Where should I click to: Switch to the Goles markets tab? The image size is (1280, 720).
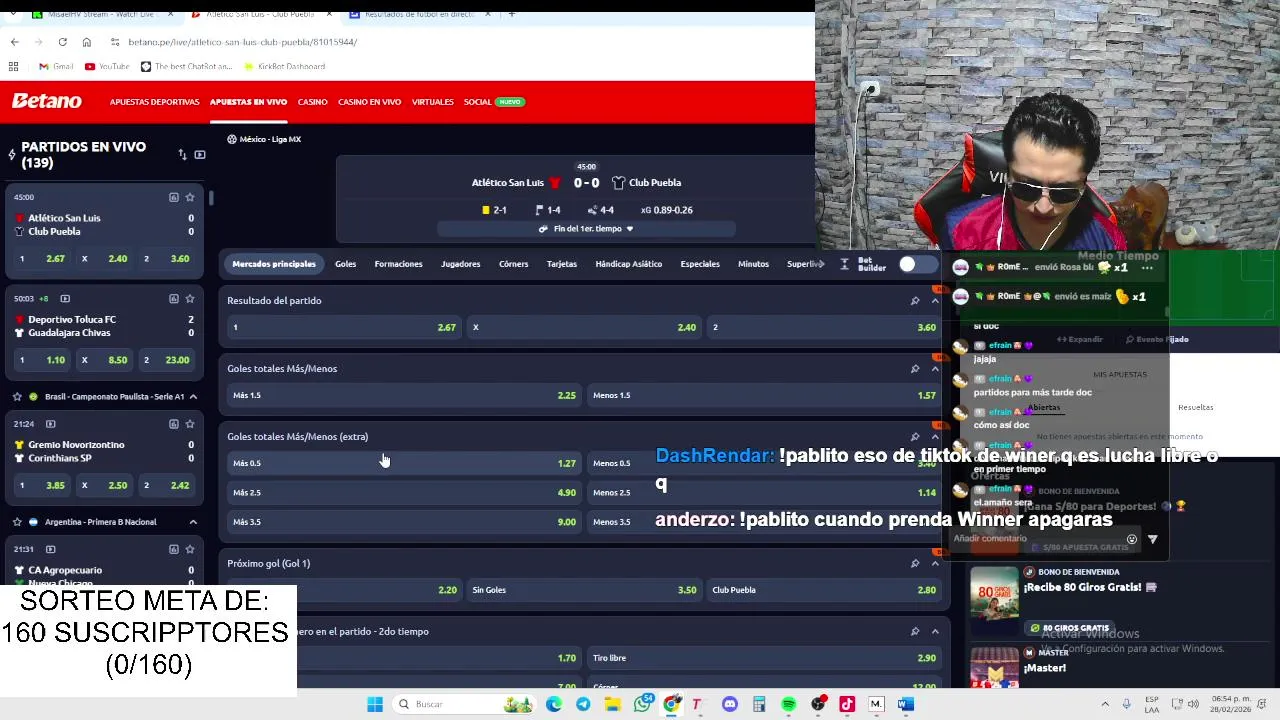coord(345,264)
